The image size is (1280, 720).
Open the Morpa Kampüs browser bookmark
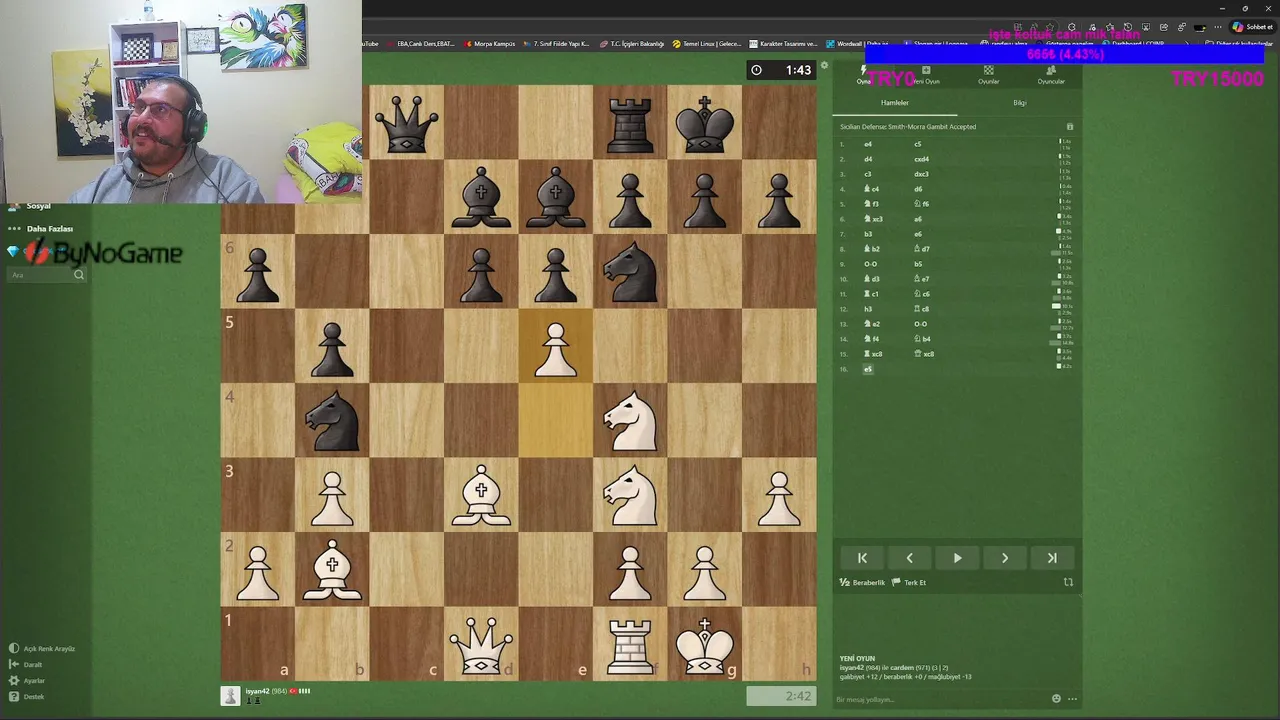coord(490,44)
